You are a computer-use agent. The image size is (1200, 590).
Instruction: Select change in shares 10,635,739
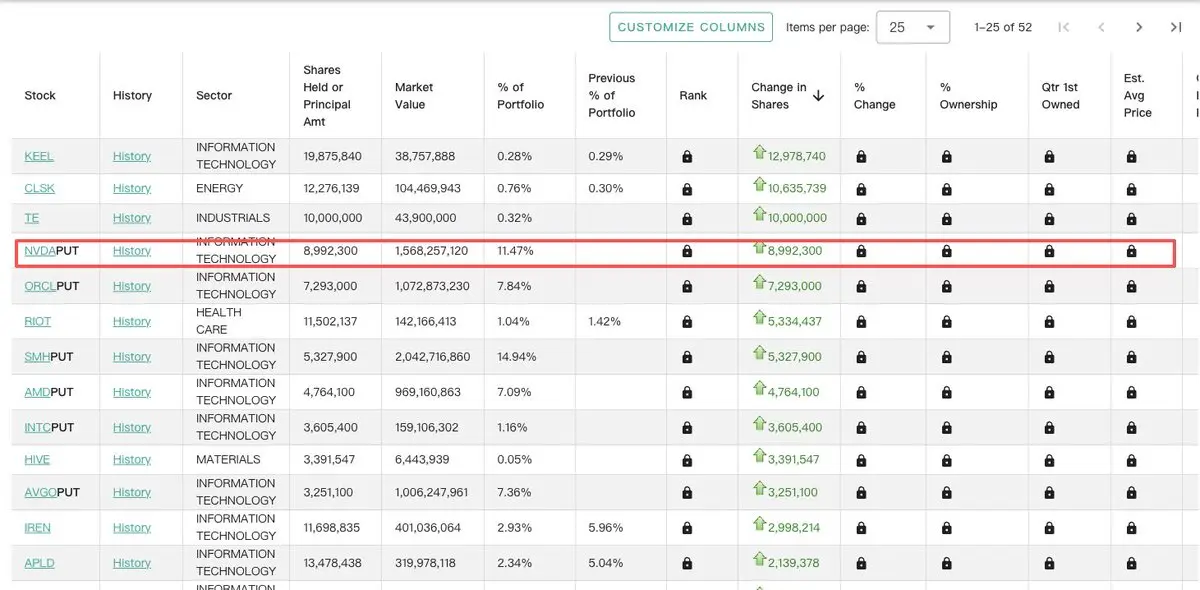point(797,188)
